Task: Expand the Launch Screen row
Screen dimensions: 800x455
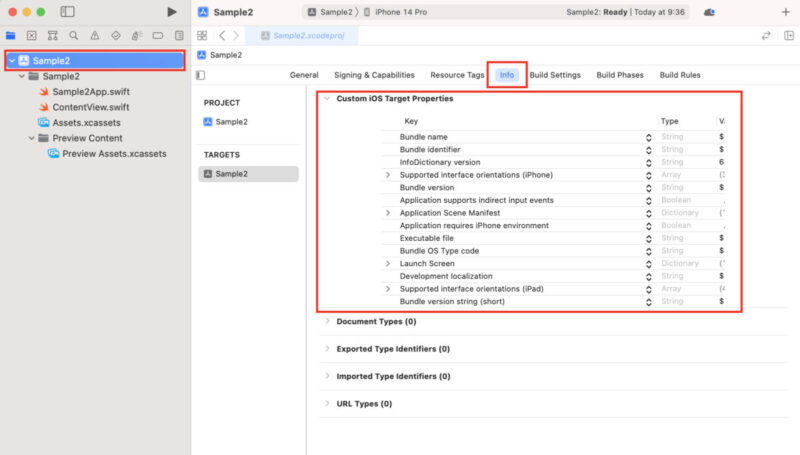Action: point(388,264)
